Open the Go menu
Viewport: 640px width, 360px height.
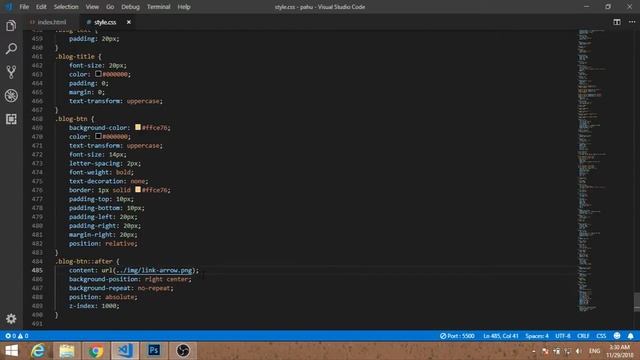coord(110,7)
